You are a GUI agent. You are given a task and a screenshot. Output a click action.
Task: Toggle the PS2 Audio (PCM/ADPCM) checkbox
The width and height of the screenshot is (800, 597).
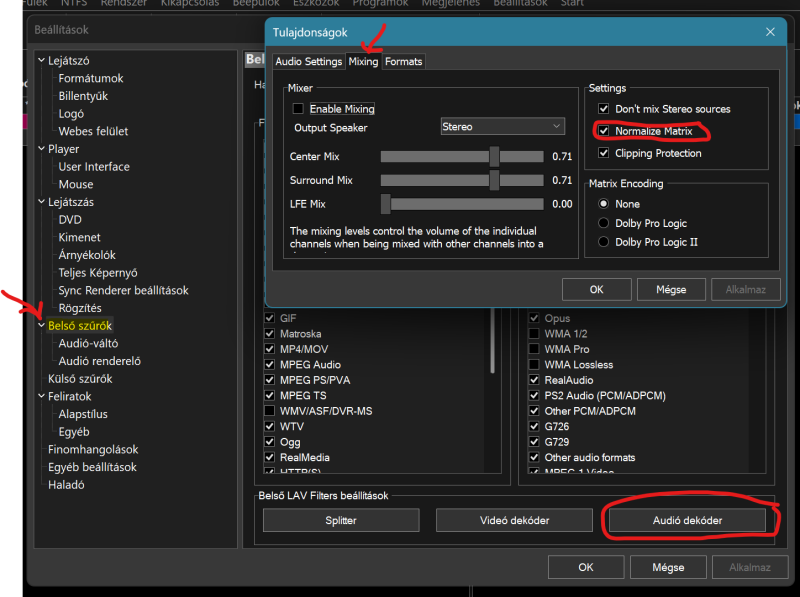[x=534, y=395]
